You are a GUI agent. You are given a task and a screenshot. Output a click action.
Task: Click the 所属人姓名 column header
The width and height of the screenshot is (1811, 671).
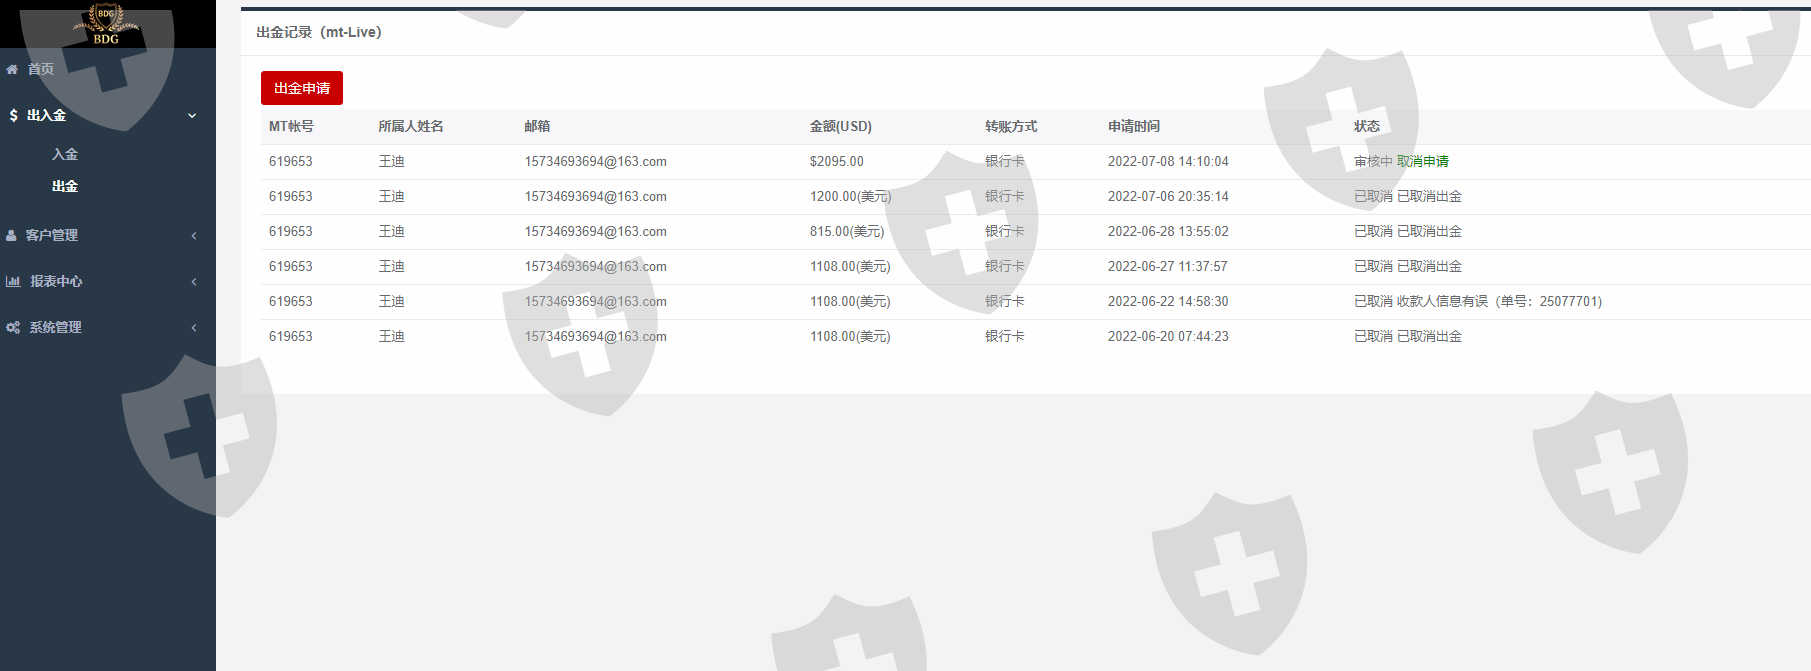(411, 126)
